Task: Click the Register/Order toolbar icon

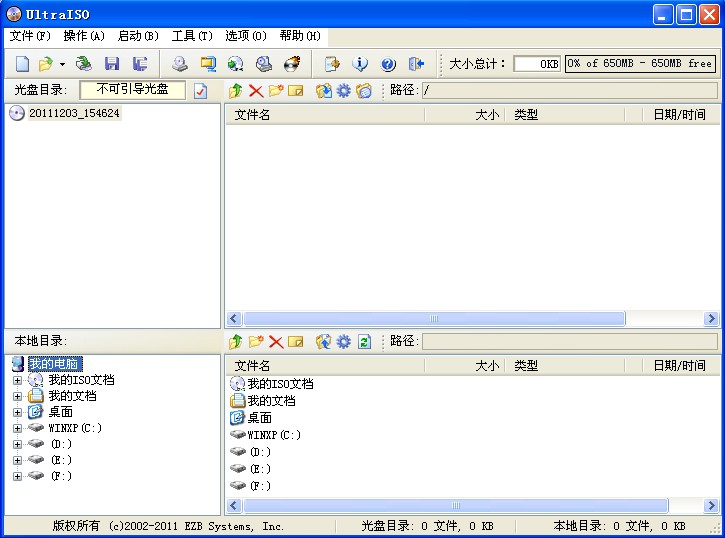Action: (x=332, y=63)
